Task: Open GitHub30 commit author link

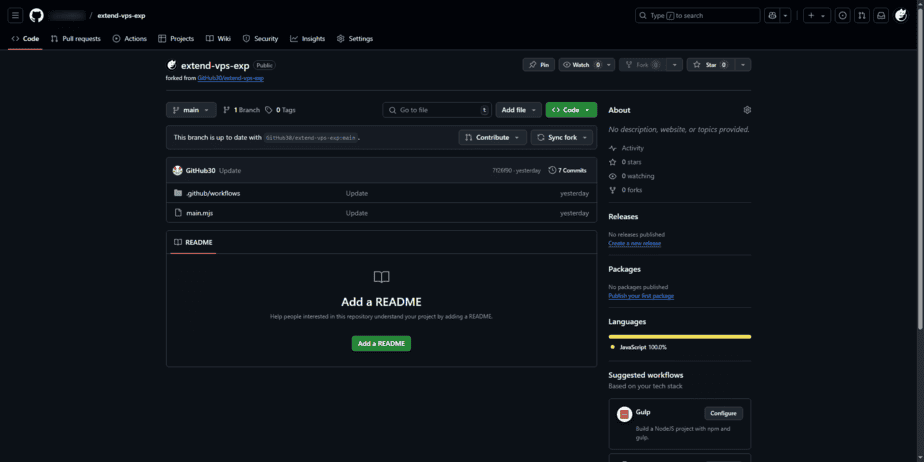Action: [x=200, y=170]
